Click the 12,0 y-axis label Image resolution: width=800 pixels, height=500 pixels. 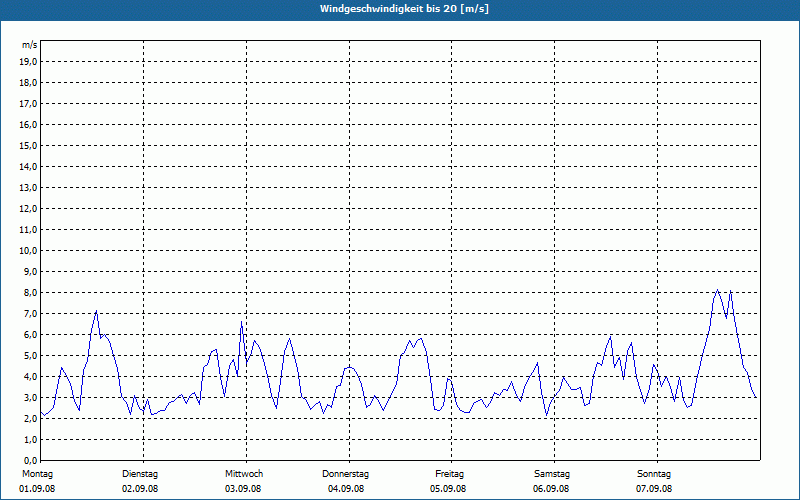point(28,209)
